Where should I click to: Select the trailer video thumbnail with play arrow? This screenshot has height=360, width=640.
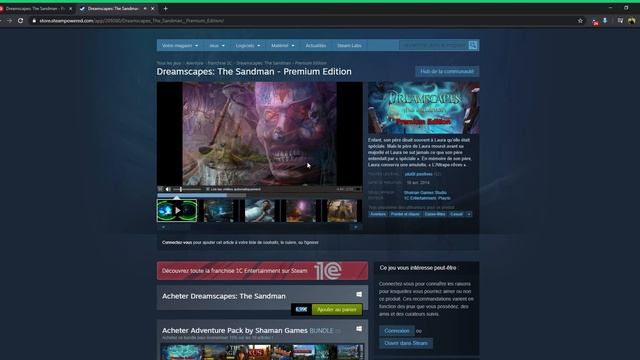click(177, 211)
